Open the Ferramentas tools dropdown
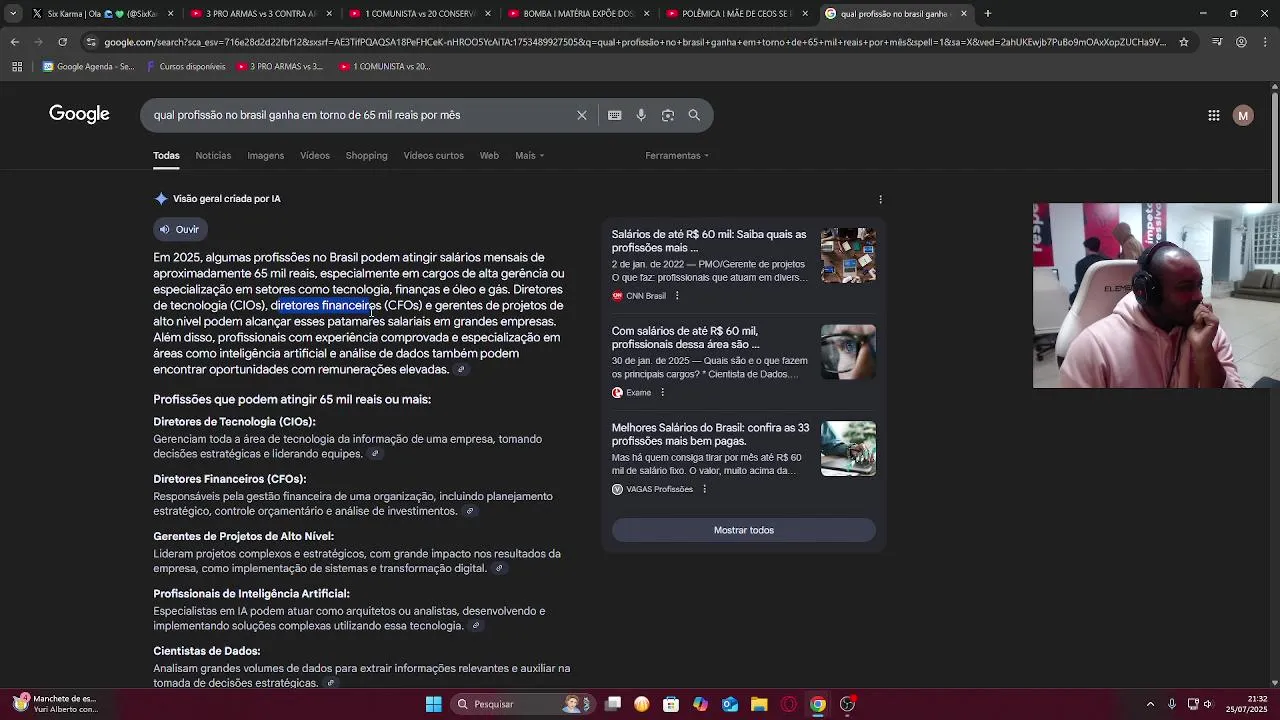This screenshot has height=720, width=1280. [x=677, y=156]
